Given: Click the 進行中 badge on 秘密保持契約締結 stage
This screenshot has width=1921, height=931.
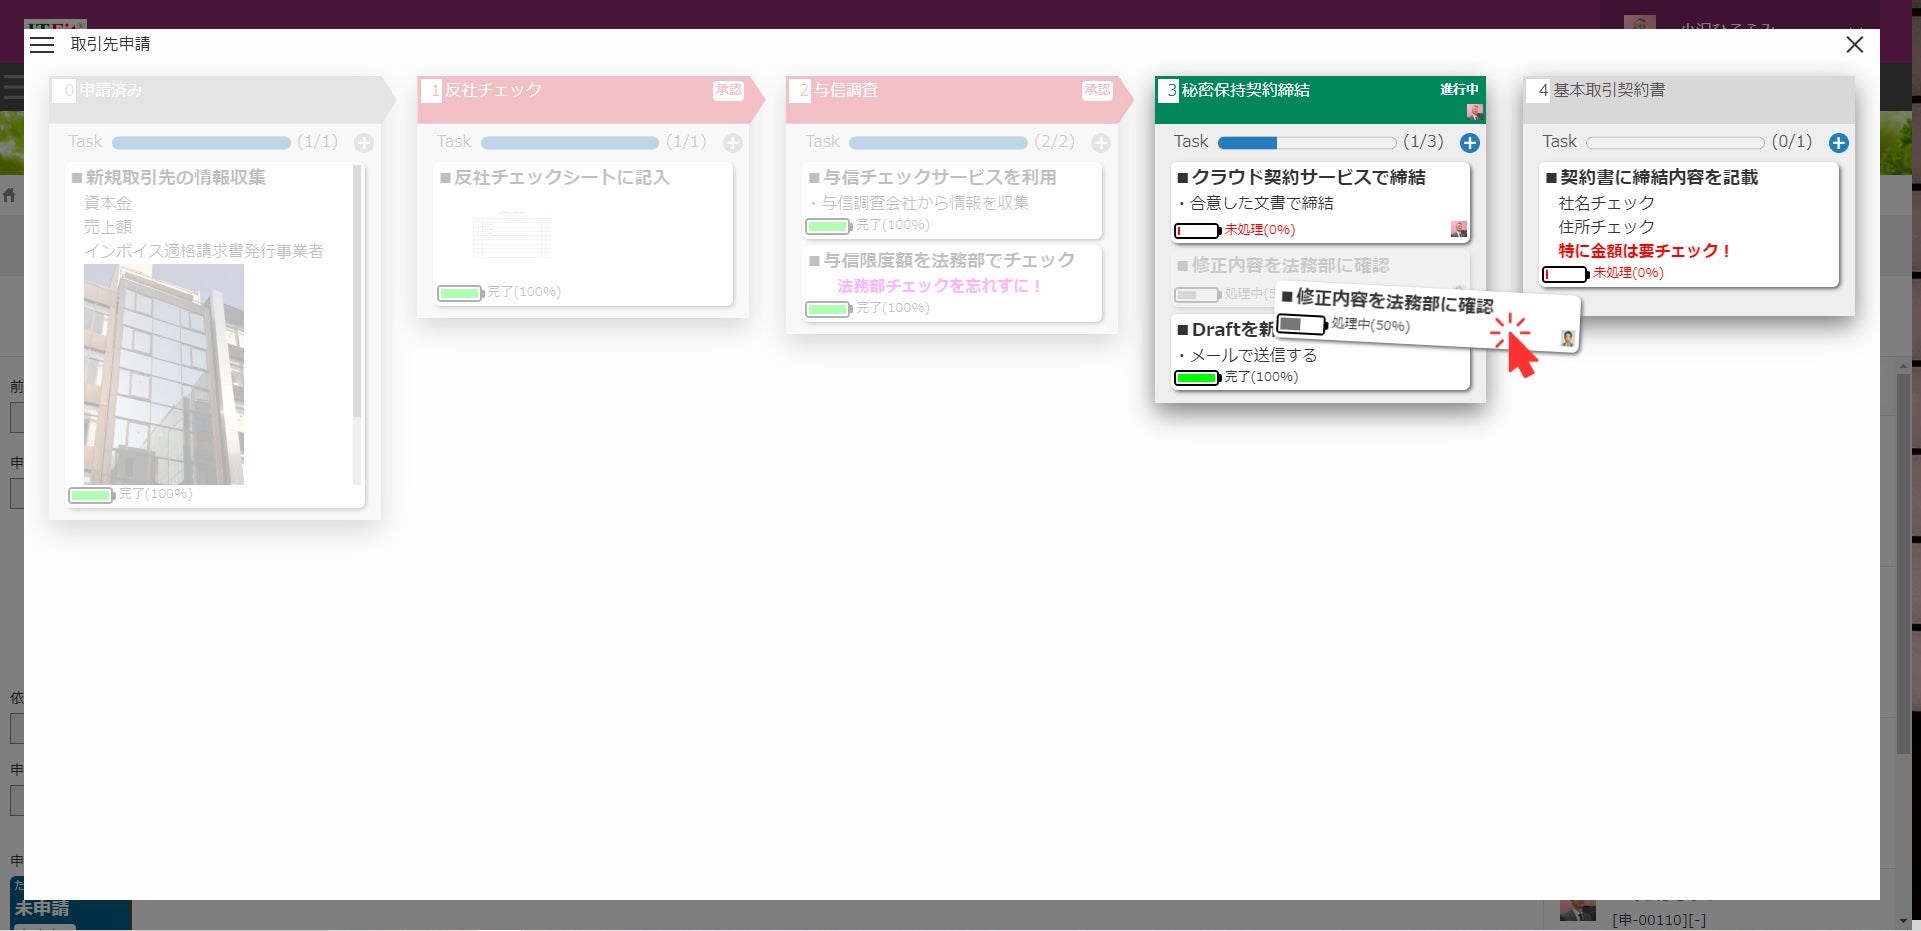Looking at the screenshot, I should (x=1459, y=90).
